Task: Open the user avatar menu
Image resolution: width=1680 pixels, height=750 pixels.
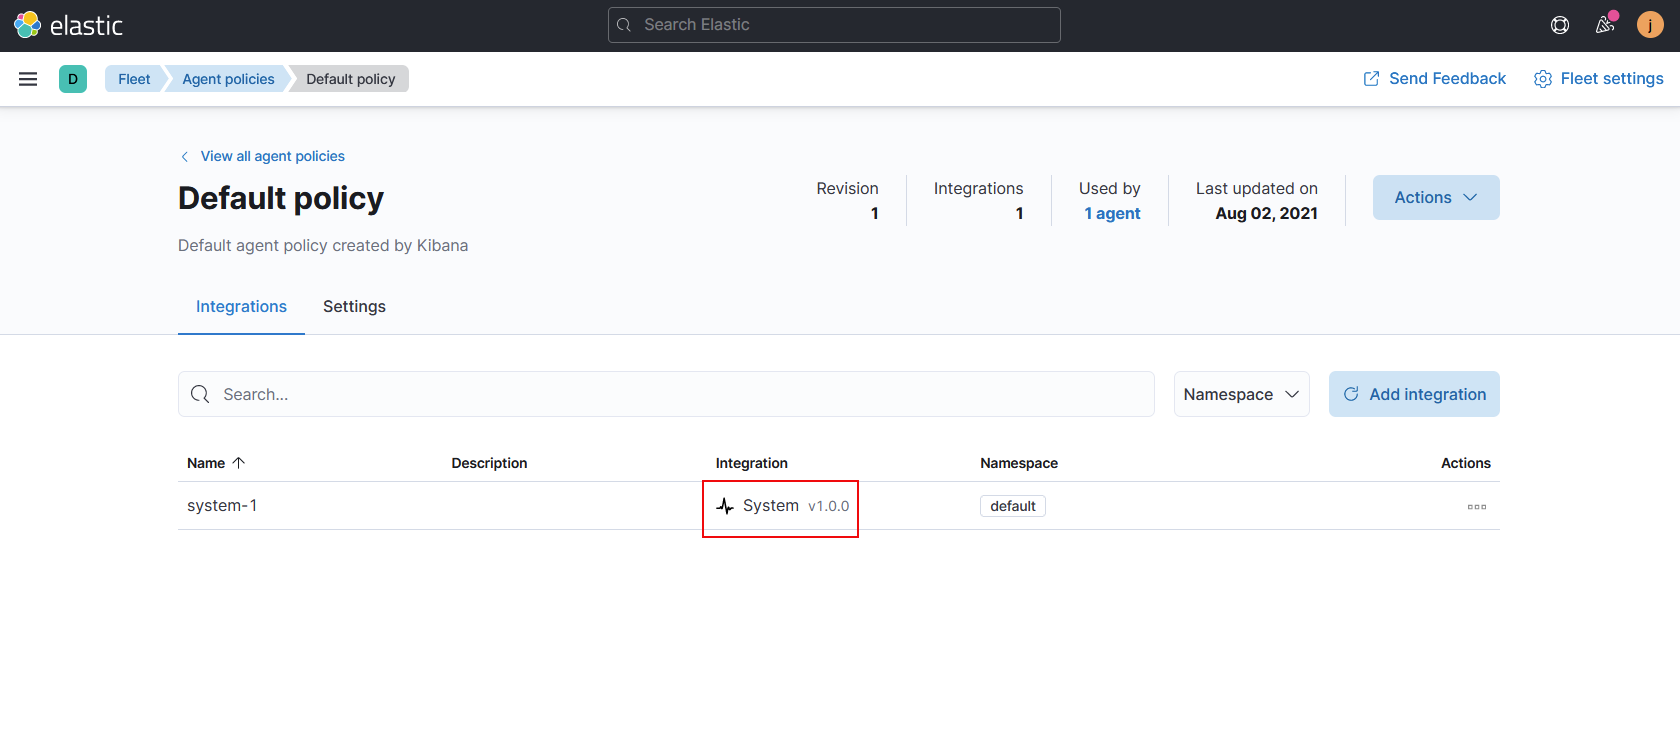Action: [1650, 25]
